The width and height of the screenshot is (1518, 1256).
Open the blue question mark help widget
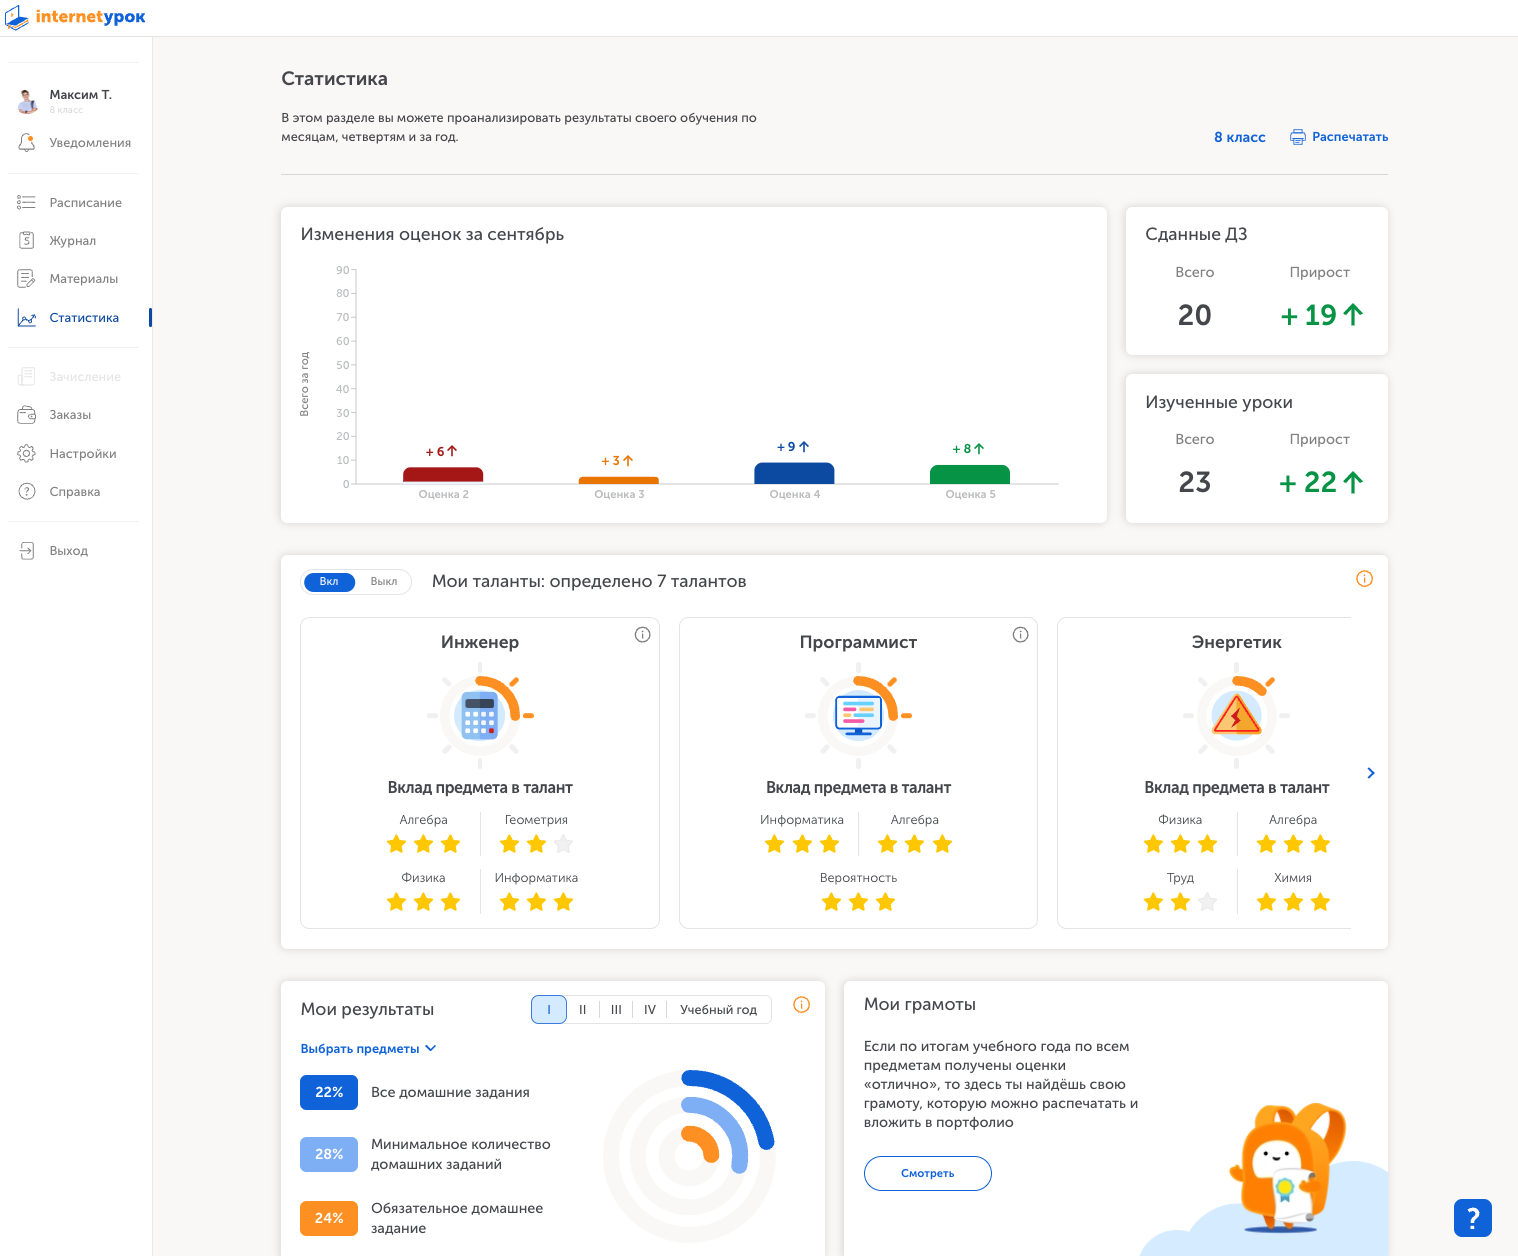pyautogui.click(x=1472, y=1217)
